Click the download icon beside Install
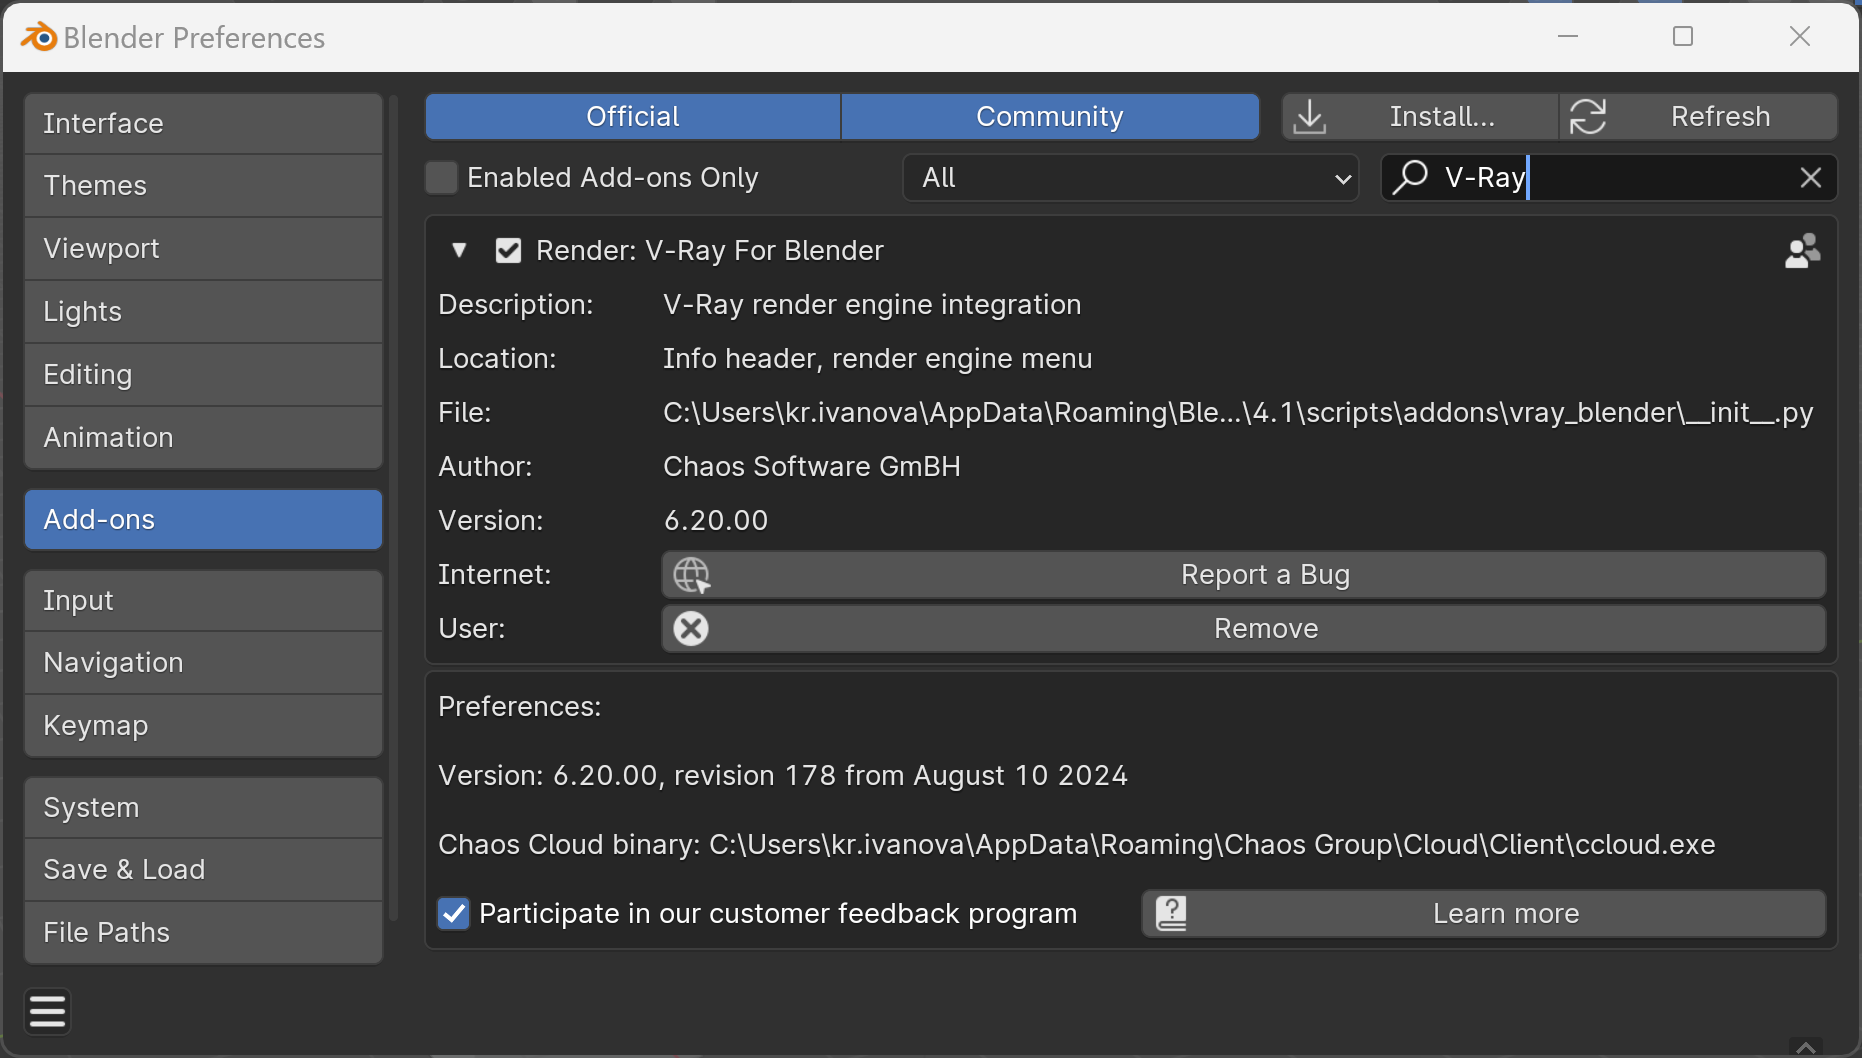The height and width of the screenshot is (1058, 1862). tap(1310, 117)
